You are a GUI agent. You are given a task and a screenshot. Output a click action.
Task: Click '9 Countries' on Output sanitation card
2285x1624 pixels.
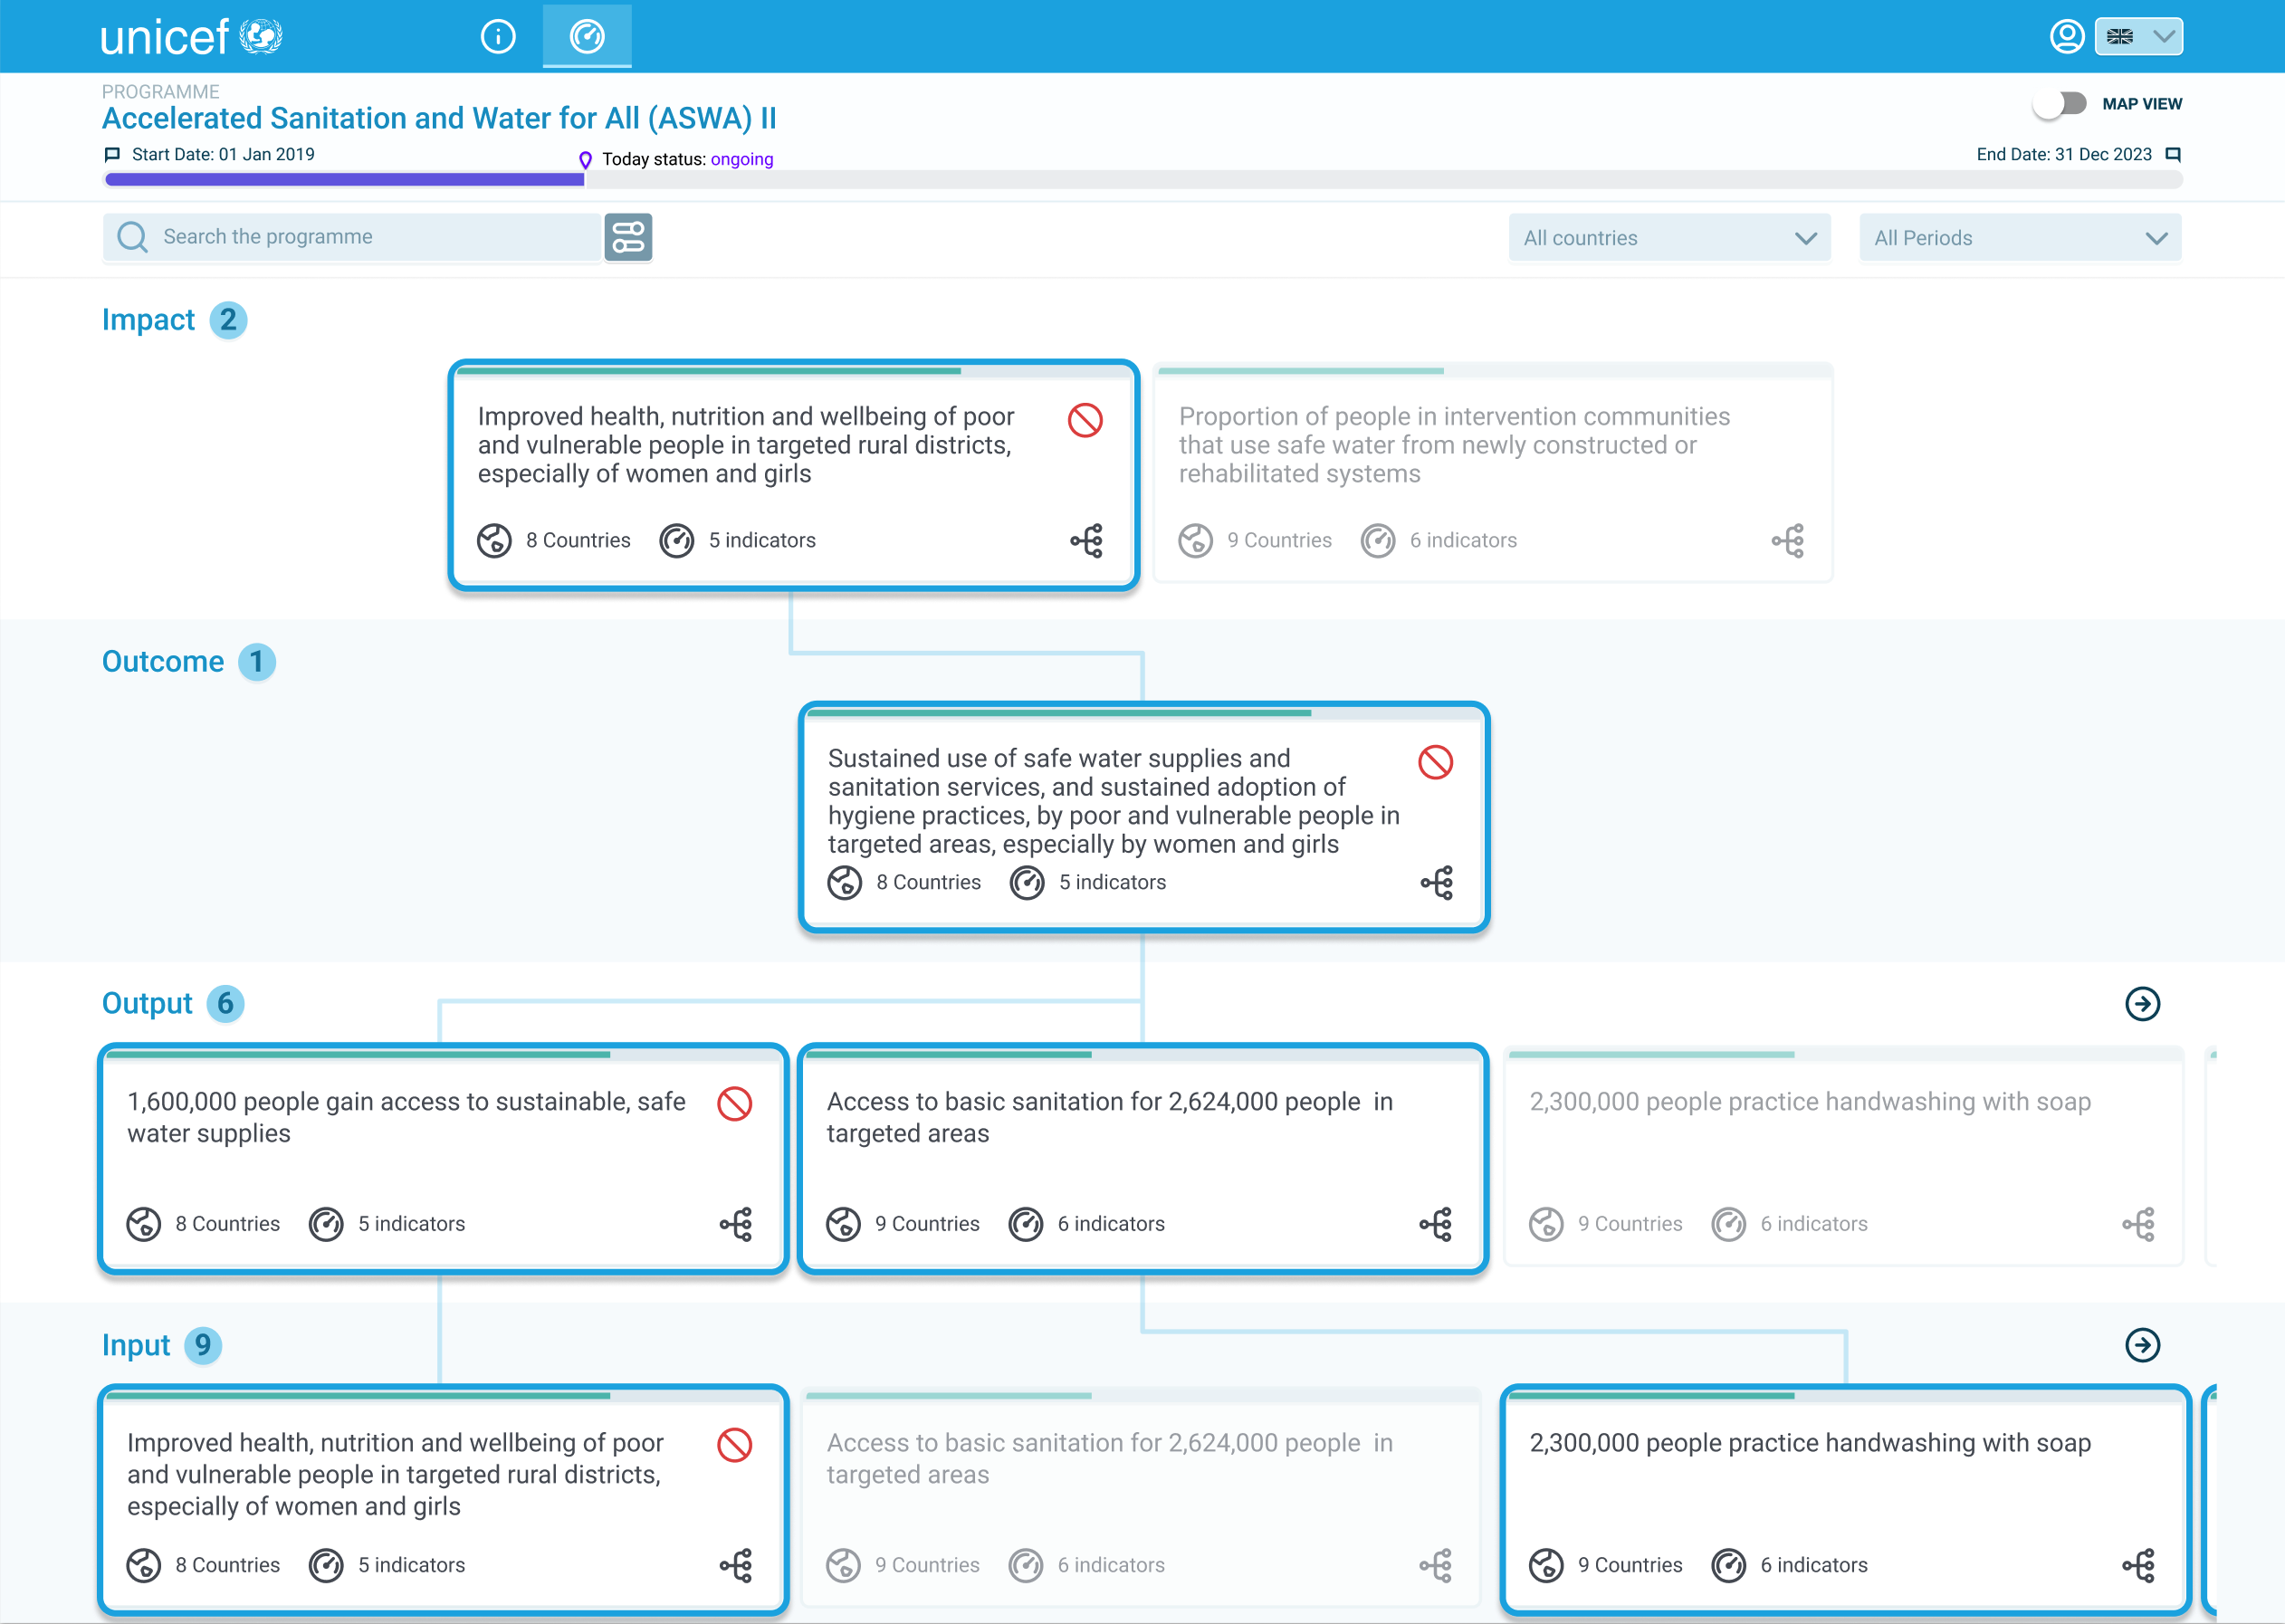(927, 1225)
